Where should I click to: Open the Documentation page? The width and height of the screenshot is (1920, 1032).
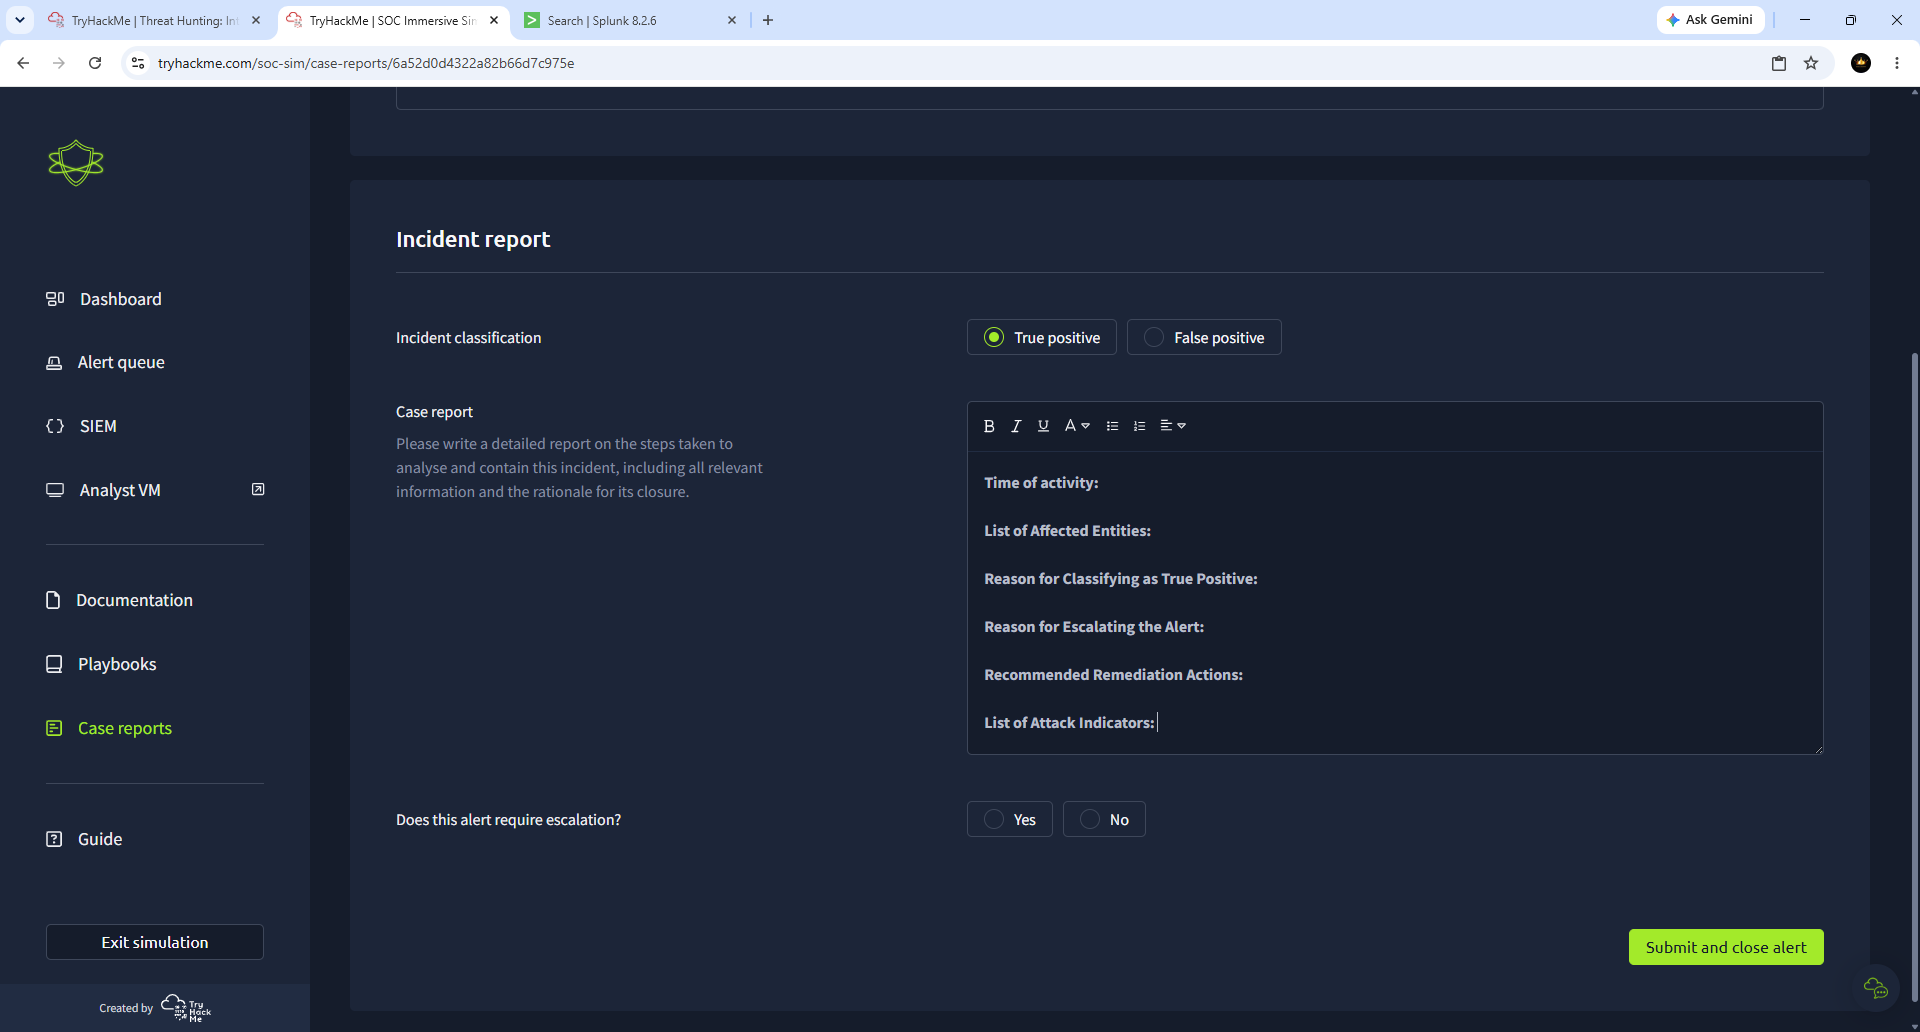119,600
